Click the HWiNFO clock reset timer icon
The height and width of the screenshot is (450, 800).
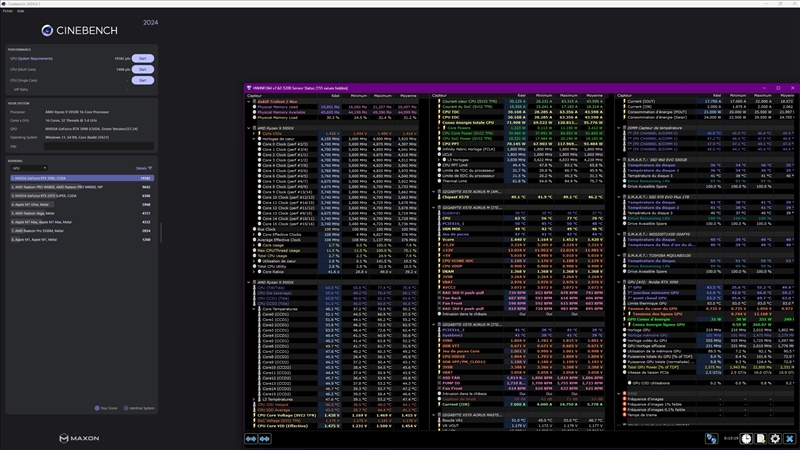[745, 438]
